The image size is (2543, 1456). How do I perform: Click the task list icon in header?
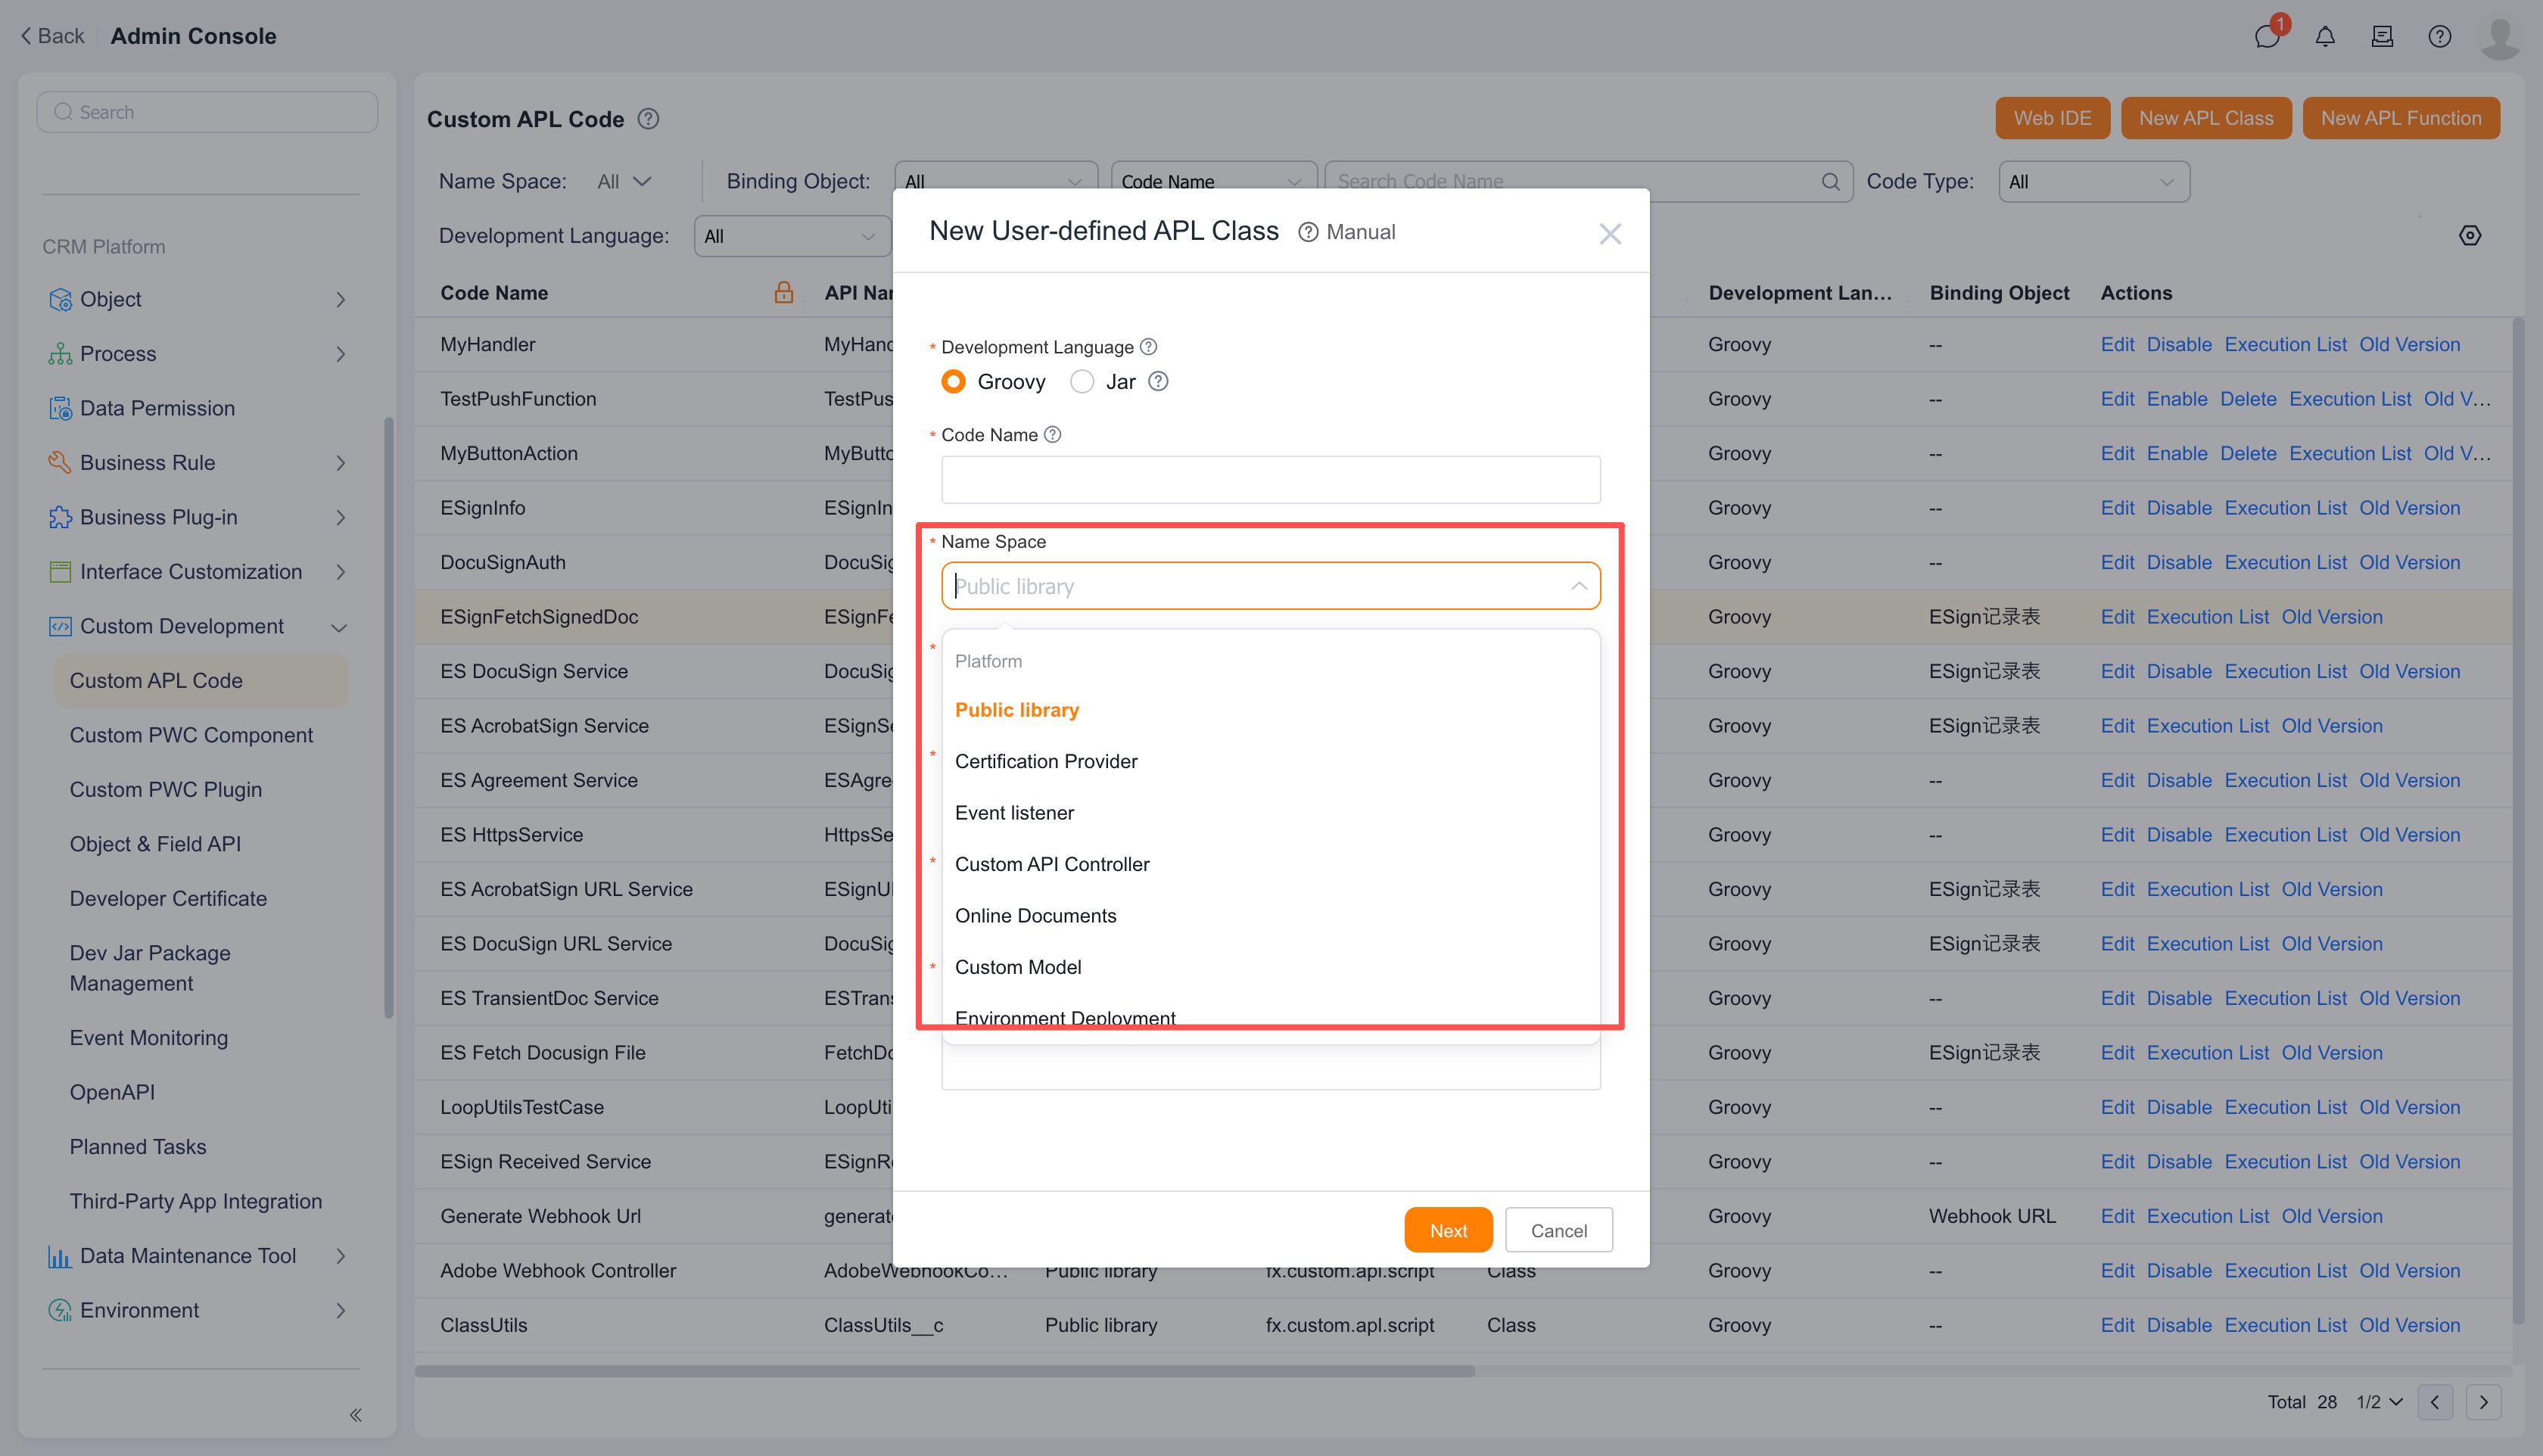pos(2382,37)
